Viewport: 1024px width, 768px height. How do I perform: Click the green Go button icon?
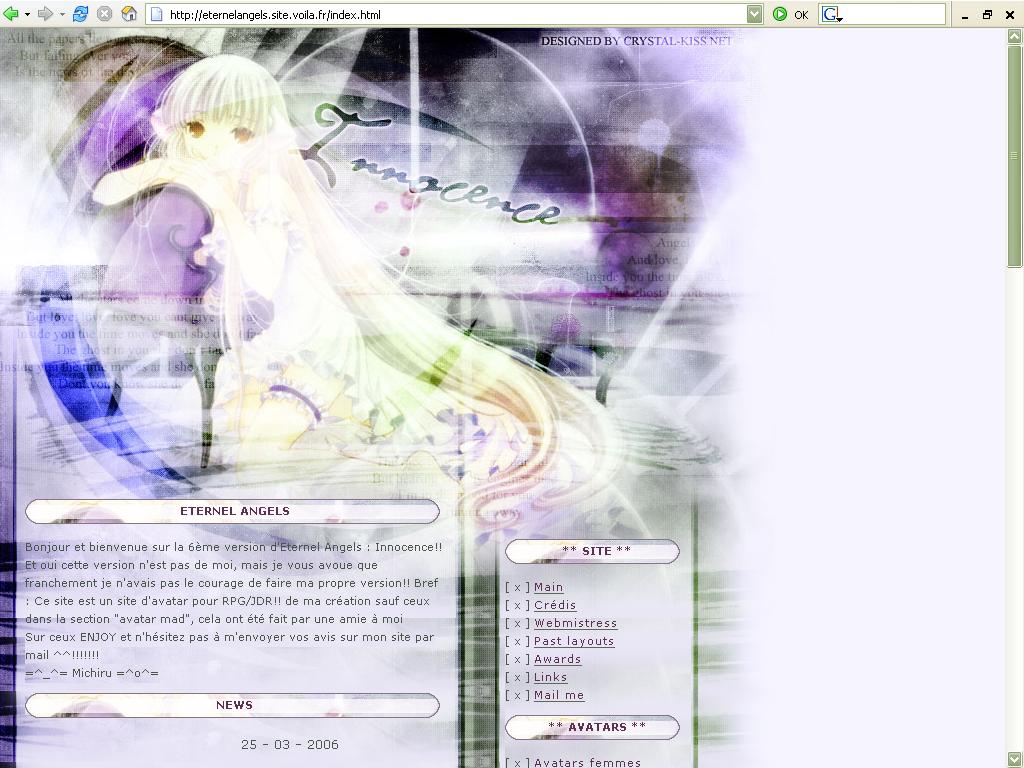click(780, 14)
